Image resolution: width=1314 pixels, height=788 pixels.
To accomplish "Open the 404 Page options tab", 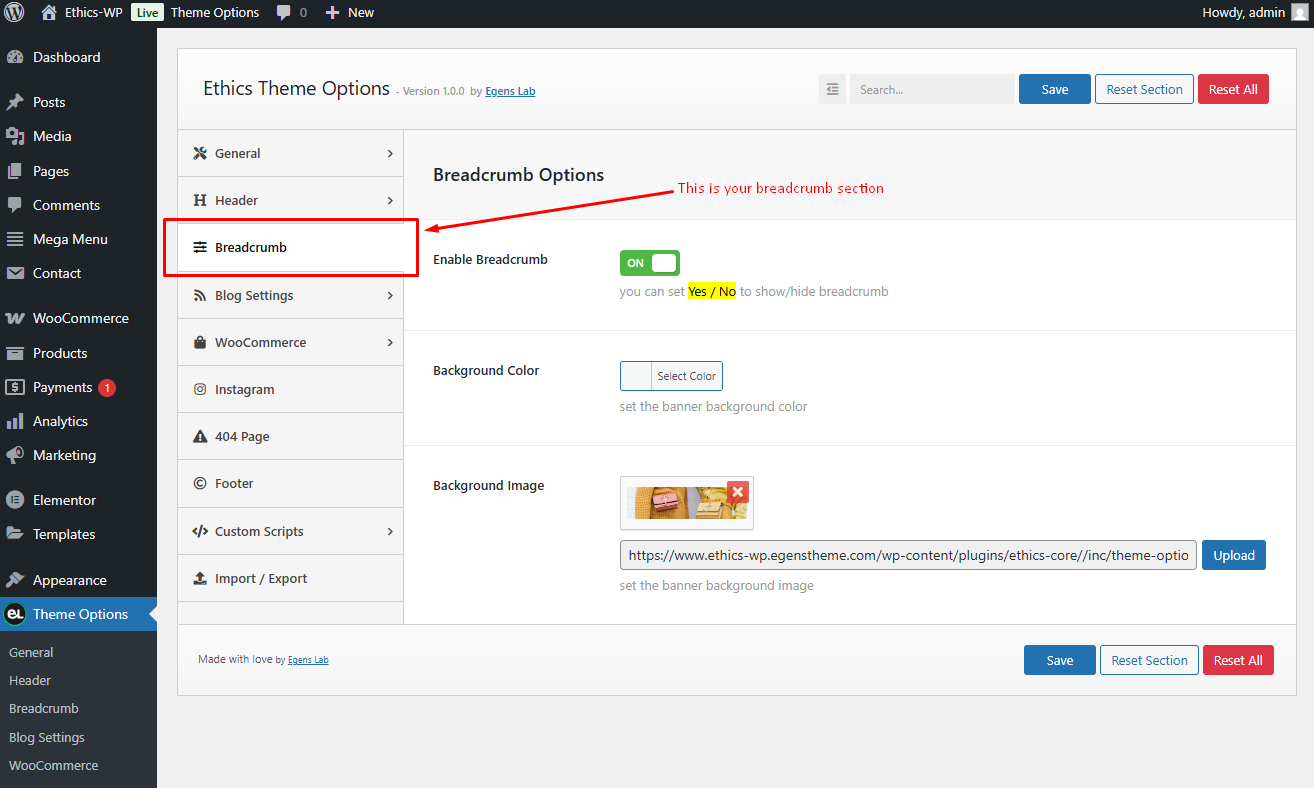I will click(291, 436).
